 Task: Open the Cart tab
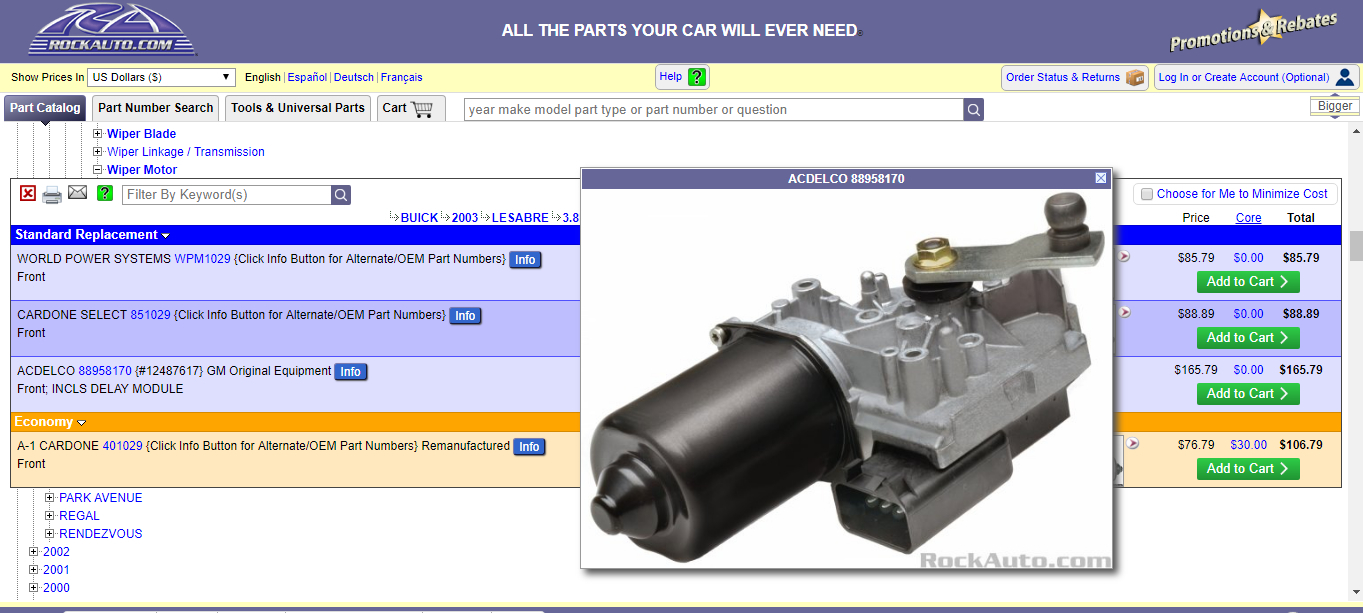[x=411, y=108]
